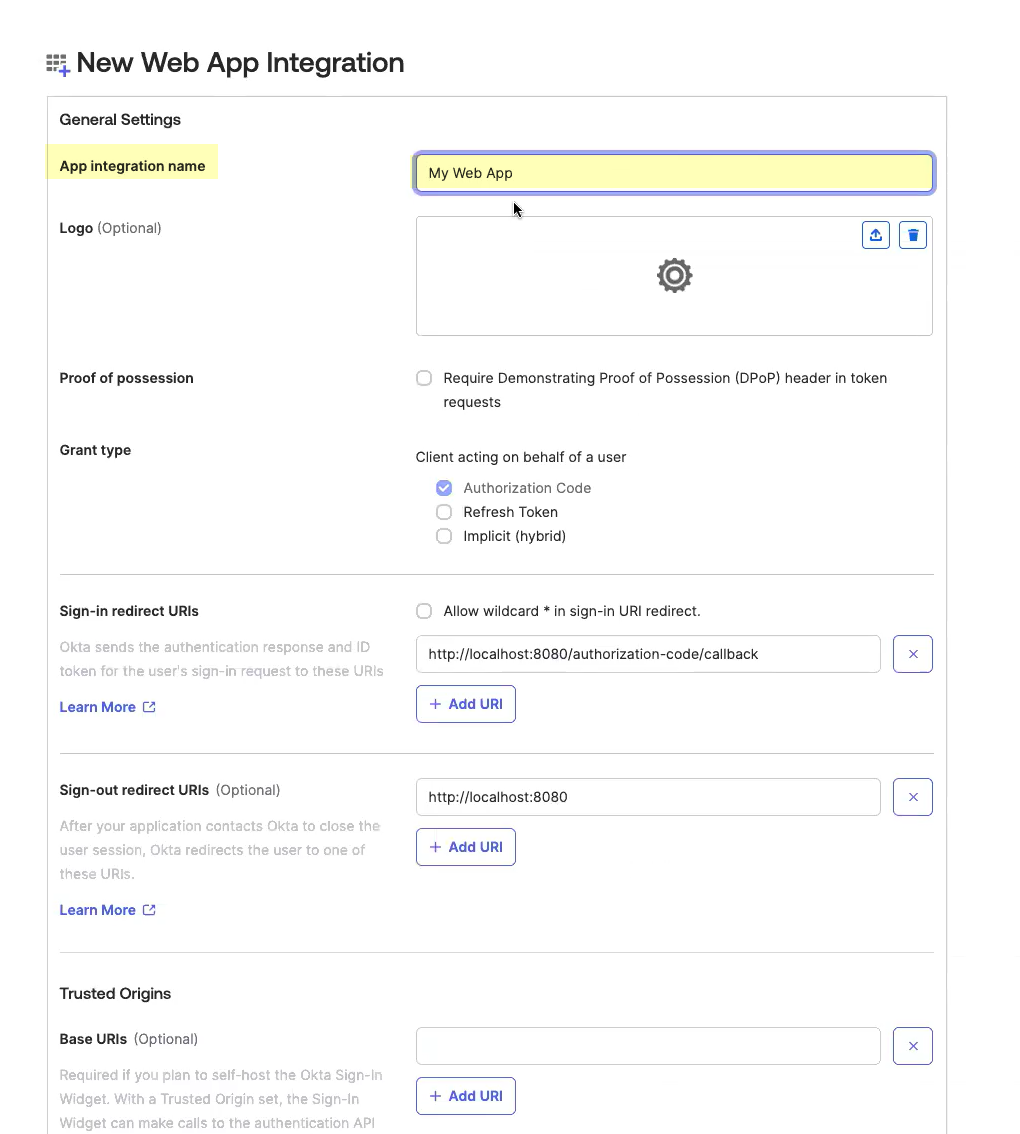Click the trash icon to delete logo
Screen dimensions: 1020x1134
point(913,235)
